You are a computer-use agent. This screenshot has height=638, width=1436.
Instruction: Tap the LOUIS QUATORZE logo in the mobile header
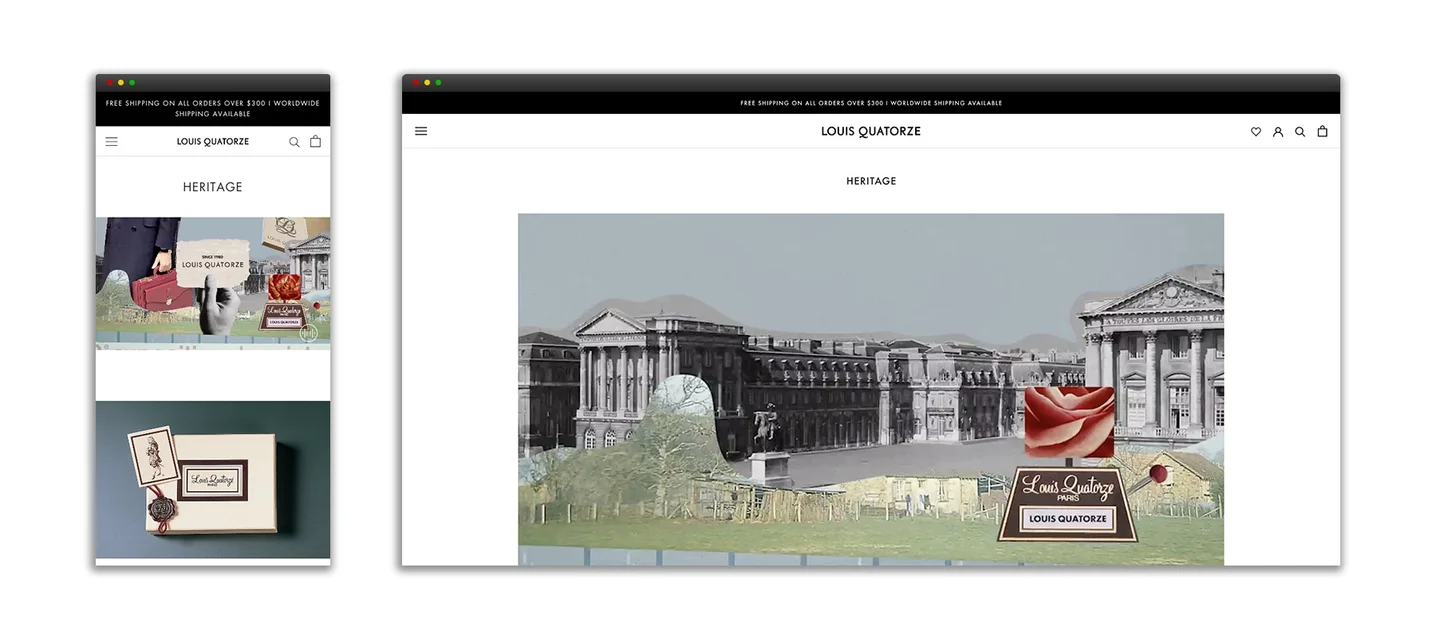click(213, 142)
